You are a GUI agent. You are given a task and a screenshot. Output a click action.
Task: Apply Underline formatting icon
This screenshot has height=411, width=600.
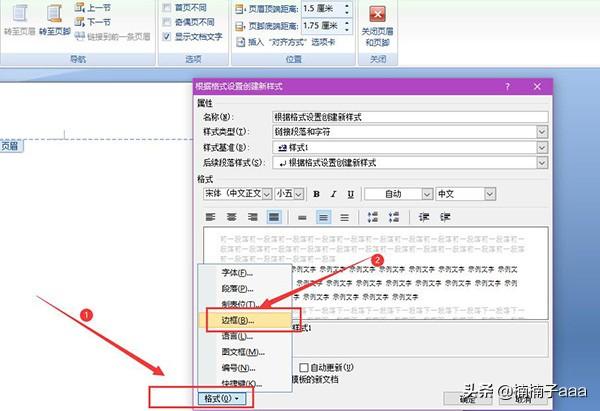349,194
